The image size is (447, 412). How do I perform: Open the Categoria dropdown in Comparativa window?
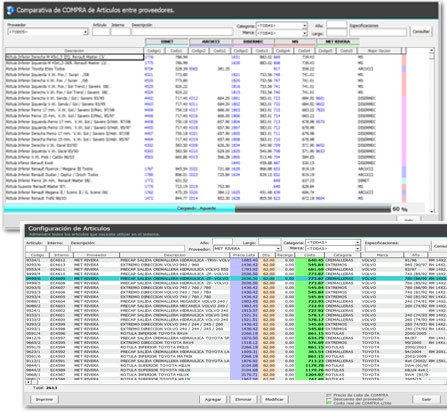(305, 26)
